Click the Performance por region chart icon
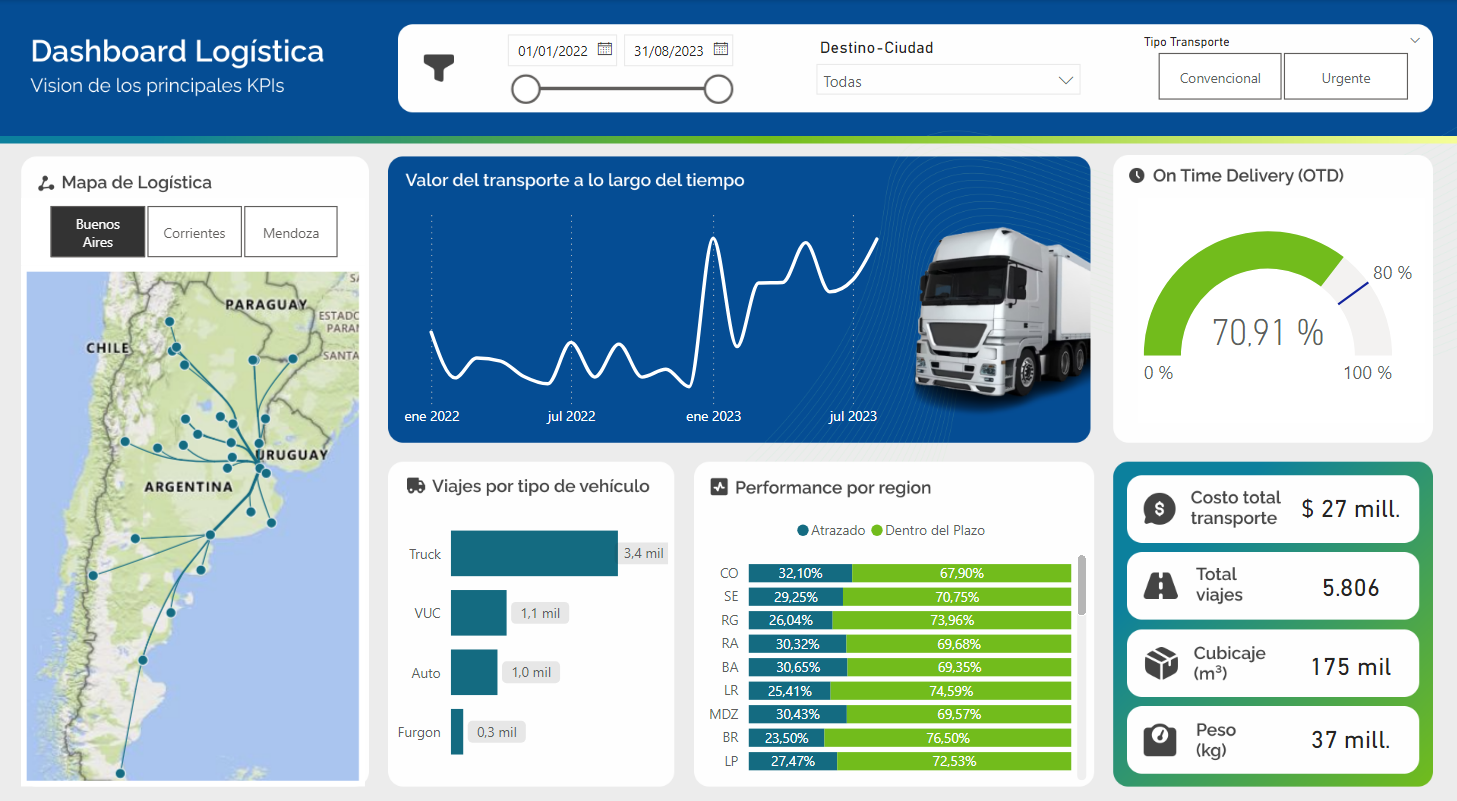The height and width of the screenshot is (801, 1457). [x=718, y=488]
